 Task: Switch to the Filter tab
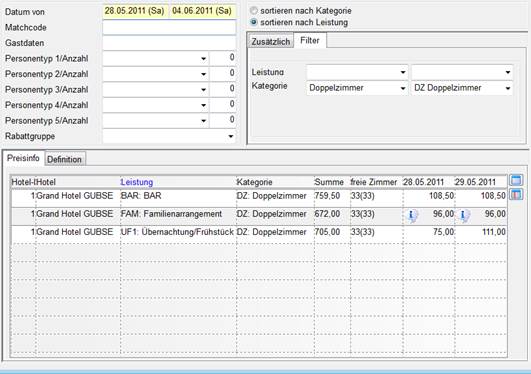coord(310,40)
